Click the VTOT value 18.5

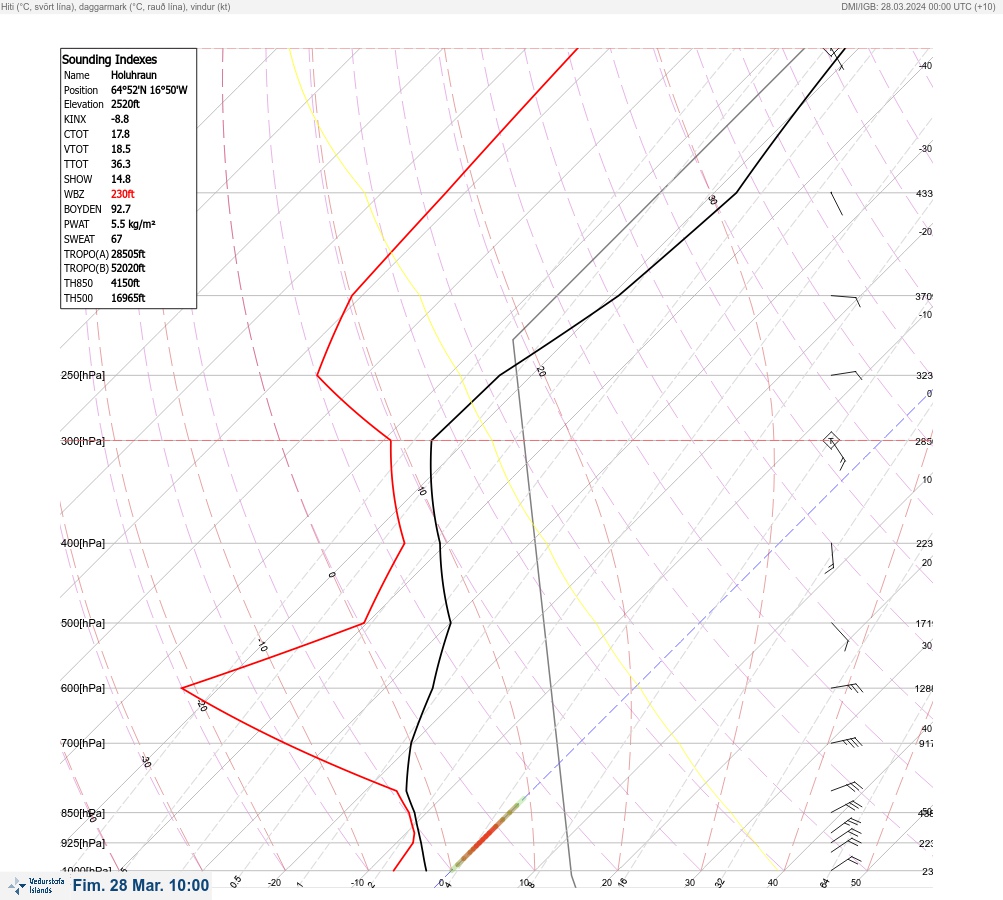click(x=121, y=149)
